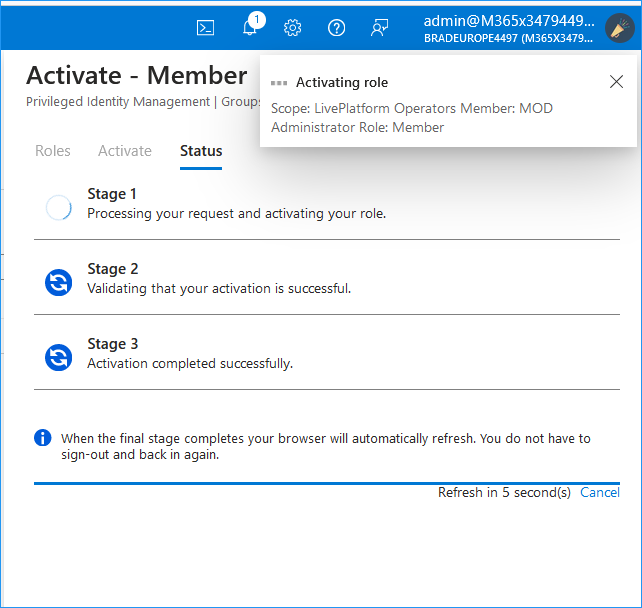642x608 pixels.
Task: Open the notifications bell
Action: click(250, 27)
